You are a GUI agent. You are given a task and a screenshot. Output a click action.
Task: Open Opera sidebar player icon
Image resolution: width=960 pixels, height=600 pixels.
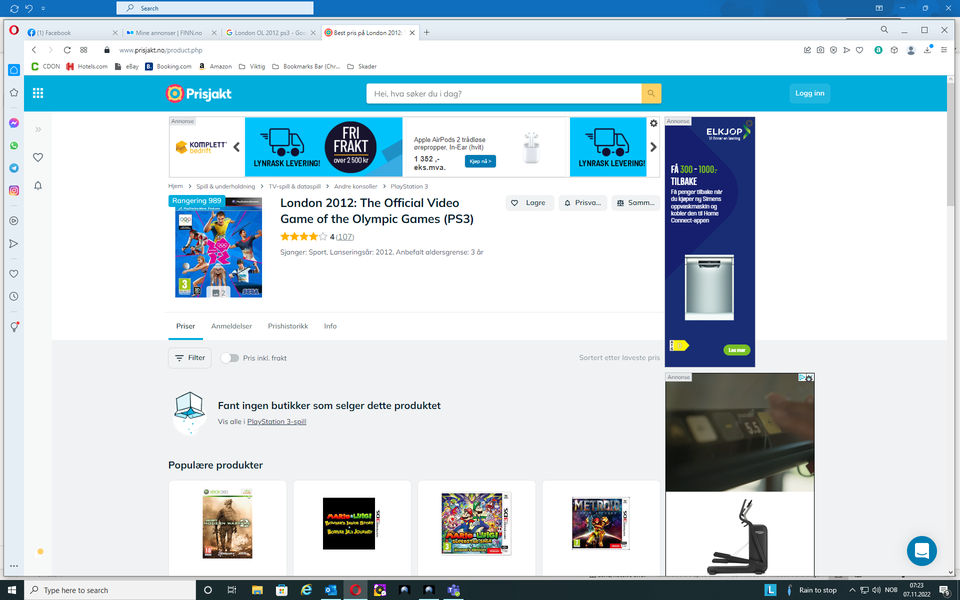point(13,221)
